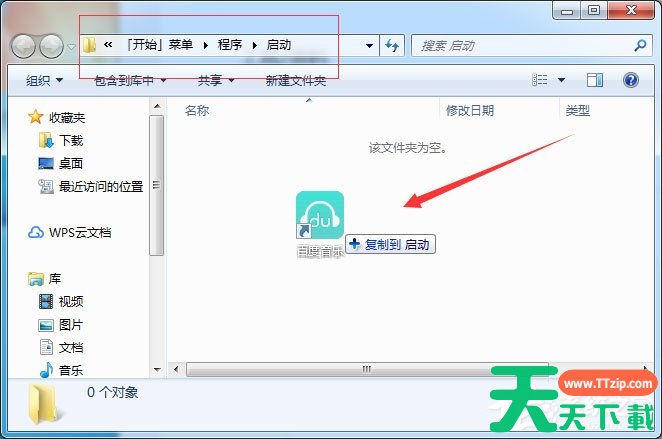Open the 共享 menu
Viewport: 662px width, 439px height.
point(216,80)
